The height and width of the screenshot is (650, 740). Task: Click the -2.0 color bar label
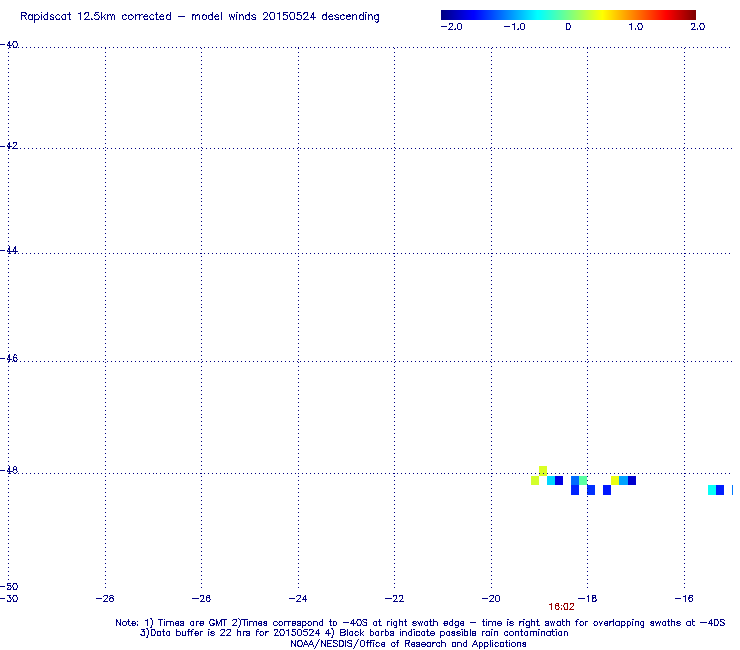451,27
